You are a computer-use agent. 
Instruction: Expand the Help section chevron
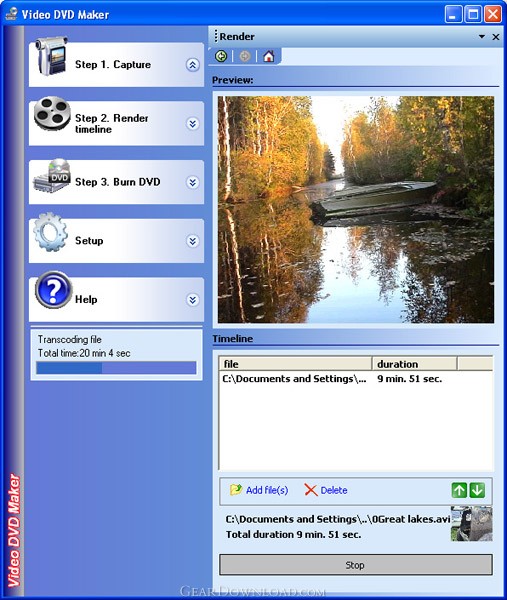click(x=192, y=300)
